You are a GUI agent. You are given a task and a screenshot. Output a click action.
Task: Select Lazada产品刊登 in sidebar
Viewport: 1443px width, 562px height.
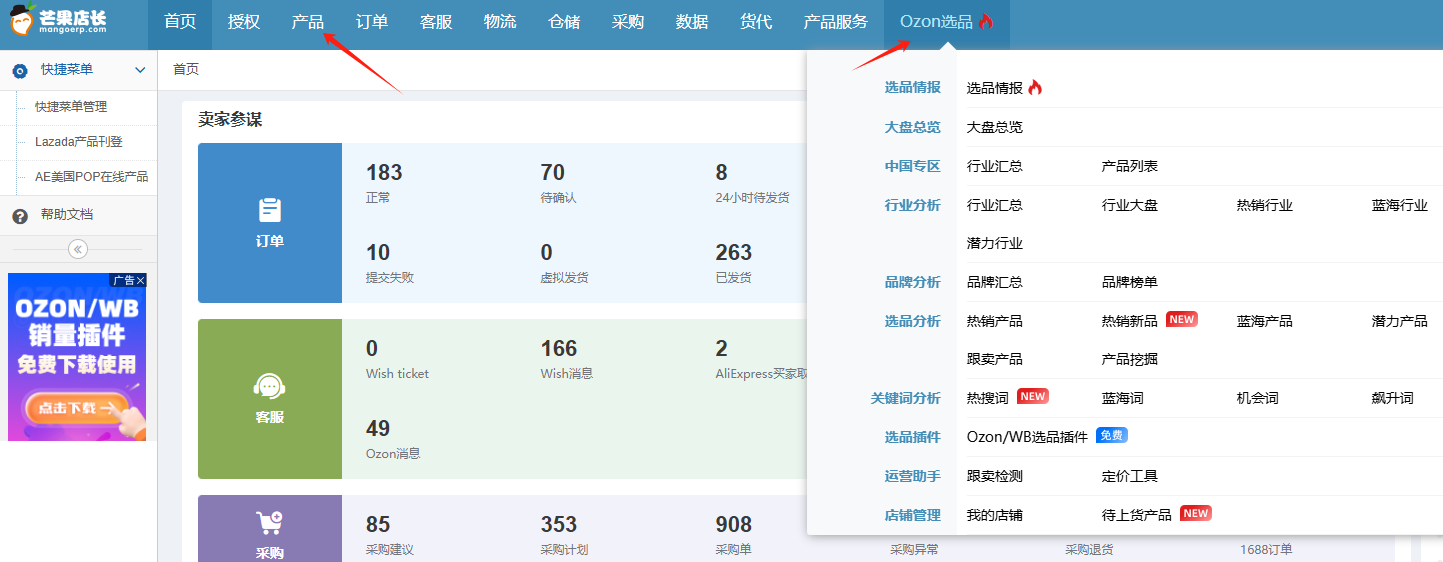[79, 142]
